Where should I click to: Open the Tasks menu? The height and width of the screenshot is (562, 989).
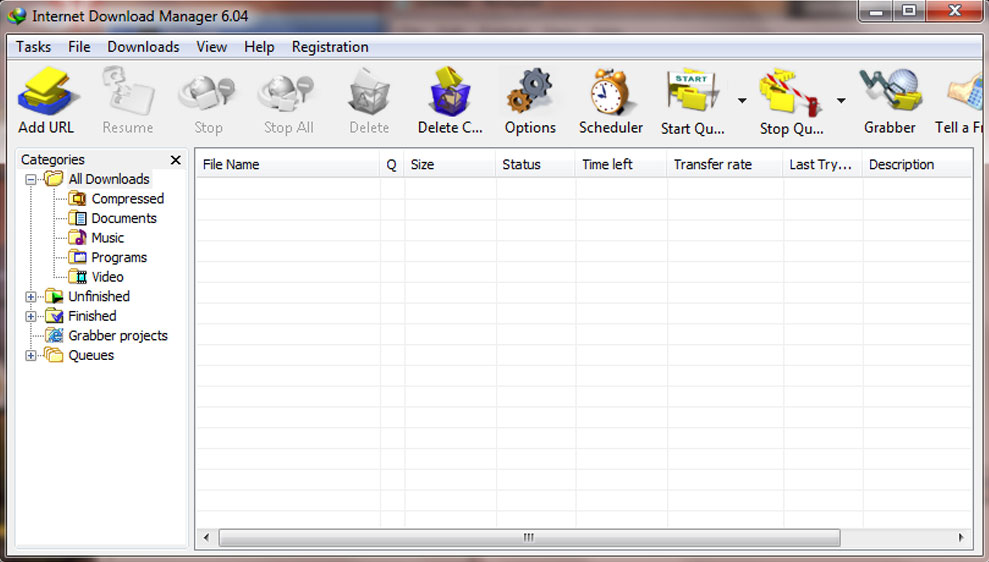[x=33, y=47]
